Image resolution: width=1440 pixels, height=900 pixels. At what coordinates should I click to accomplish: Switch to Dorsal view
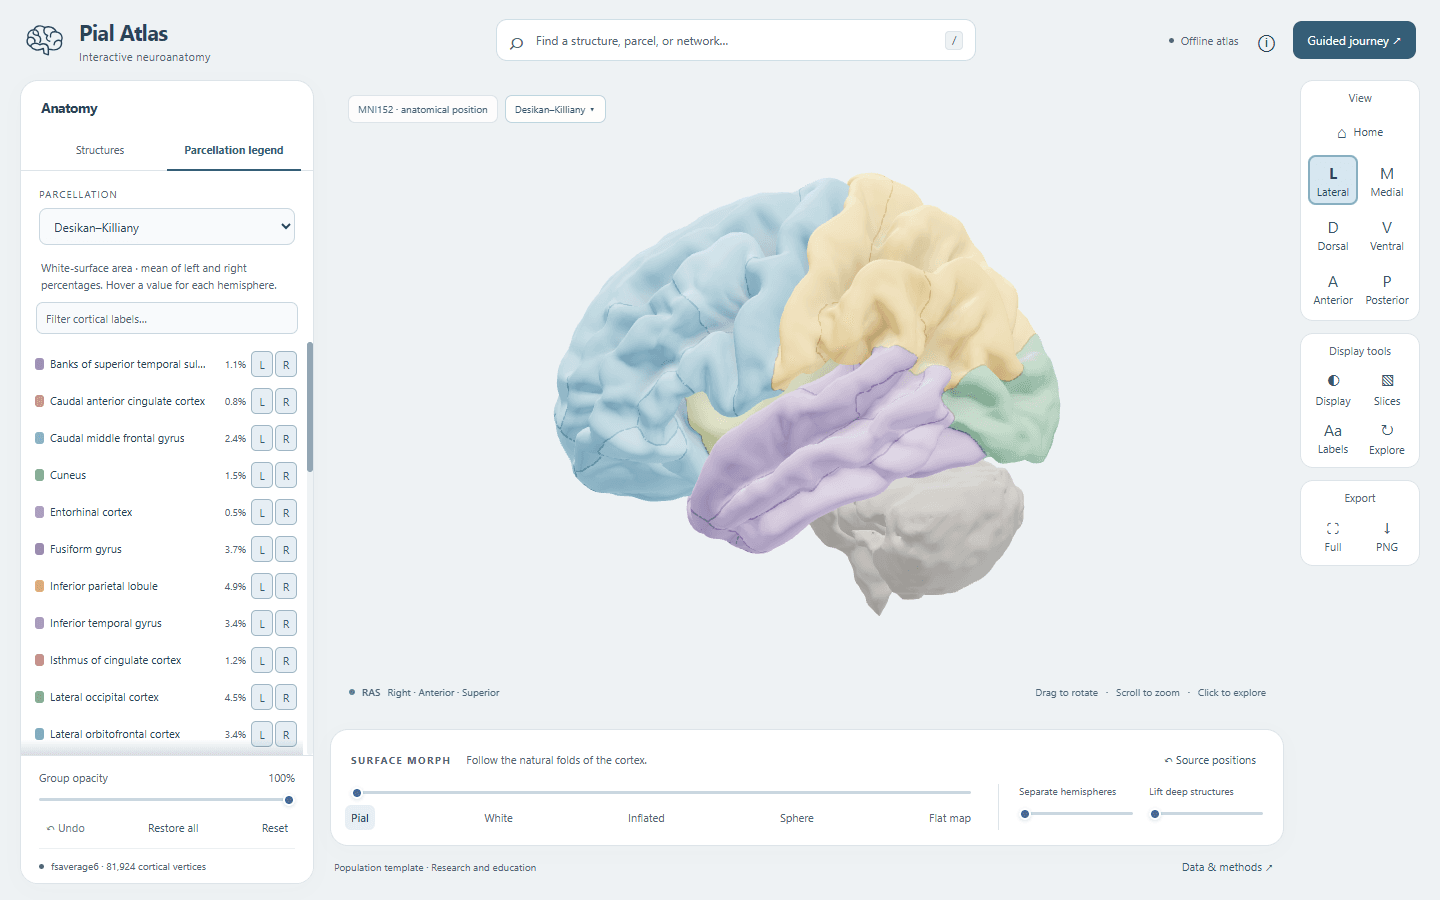pos(1333,234)
